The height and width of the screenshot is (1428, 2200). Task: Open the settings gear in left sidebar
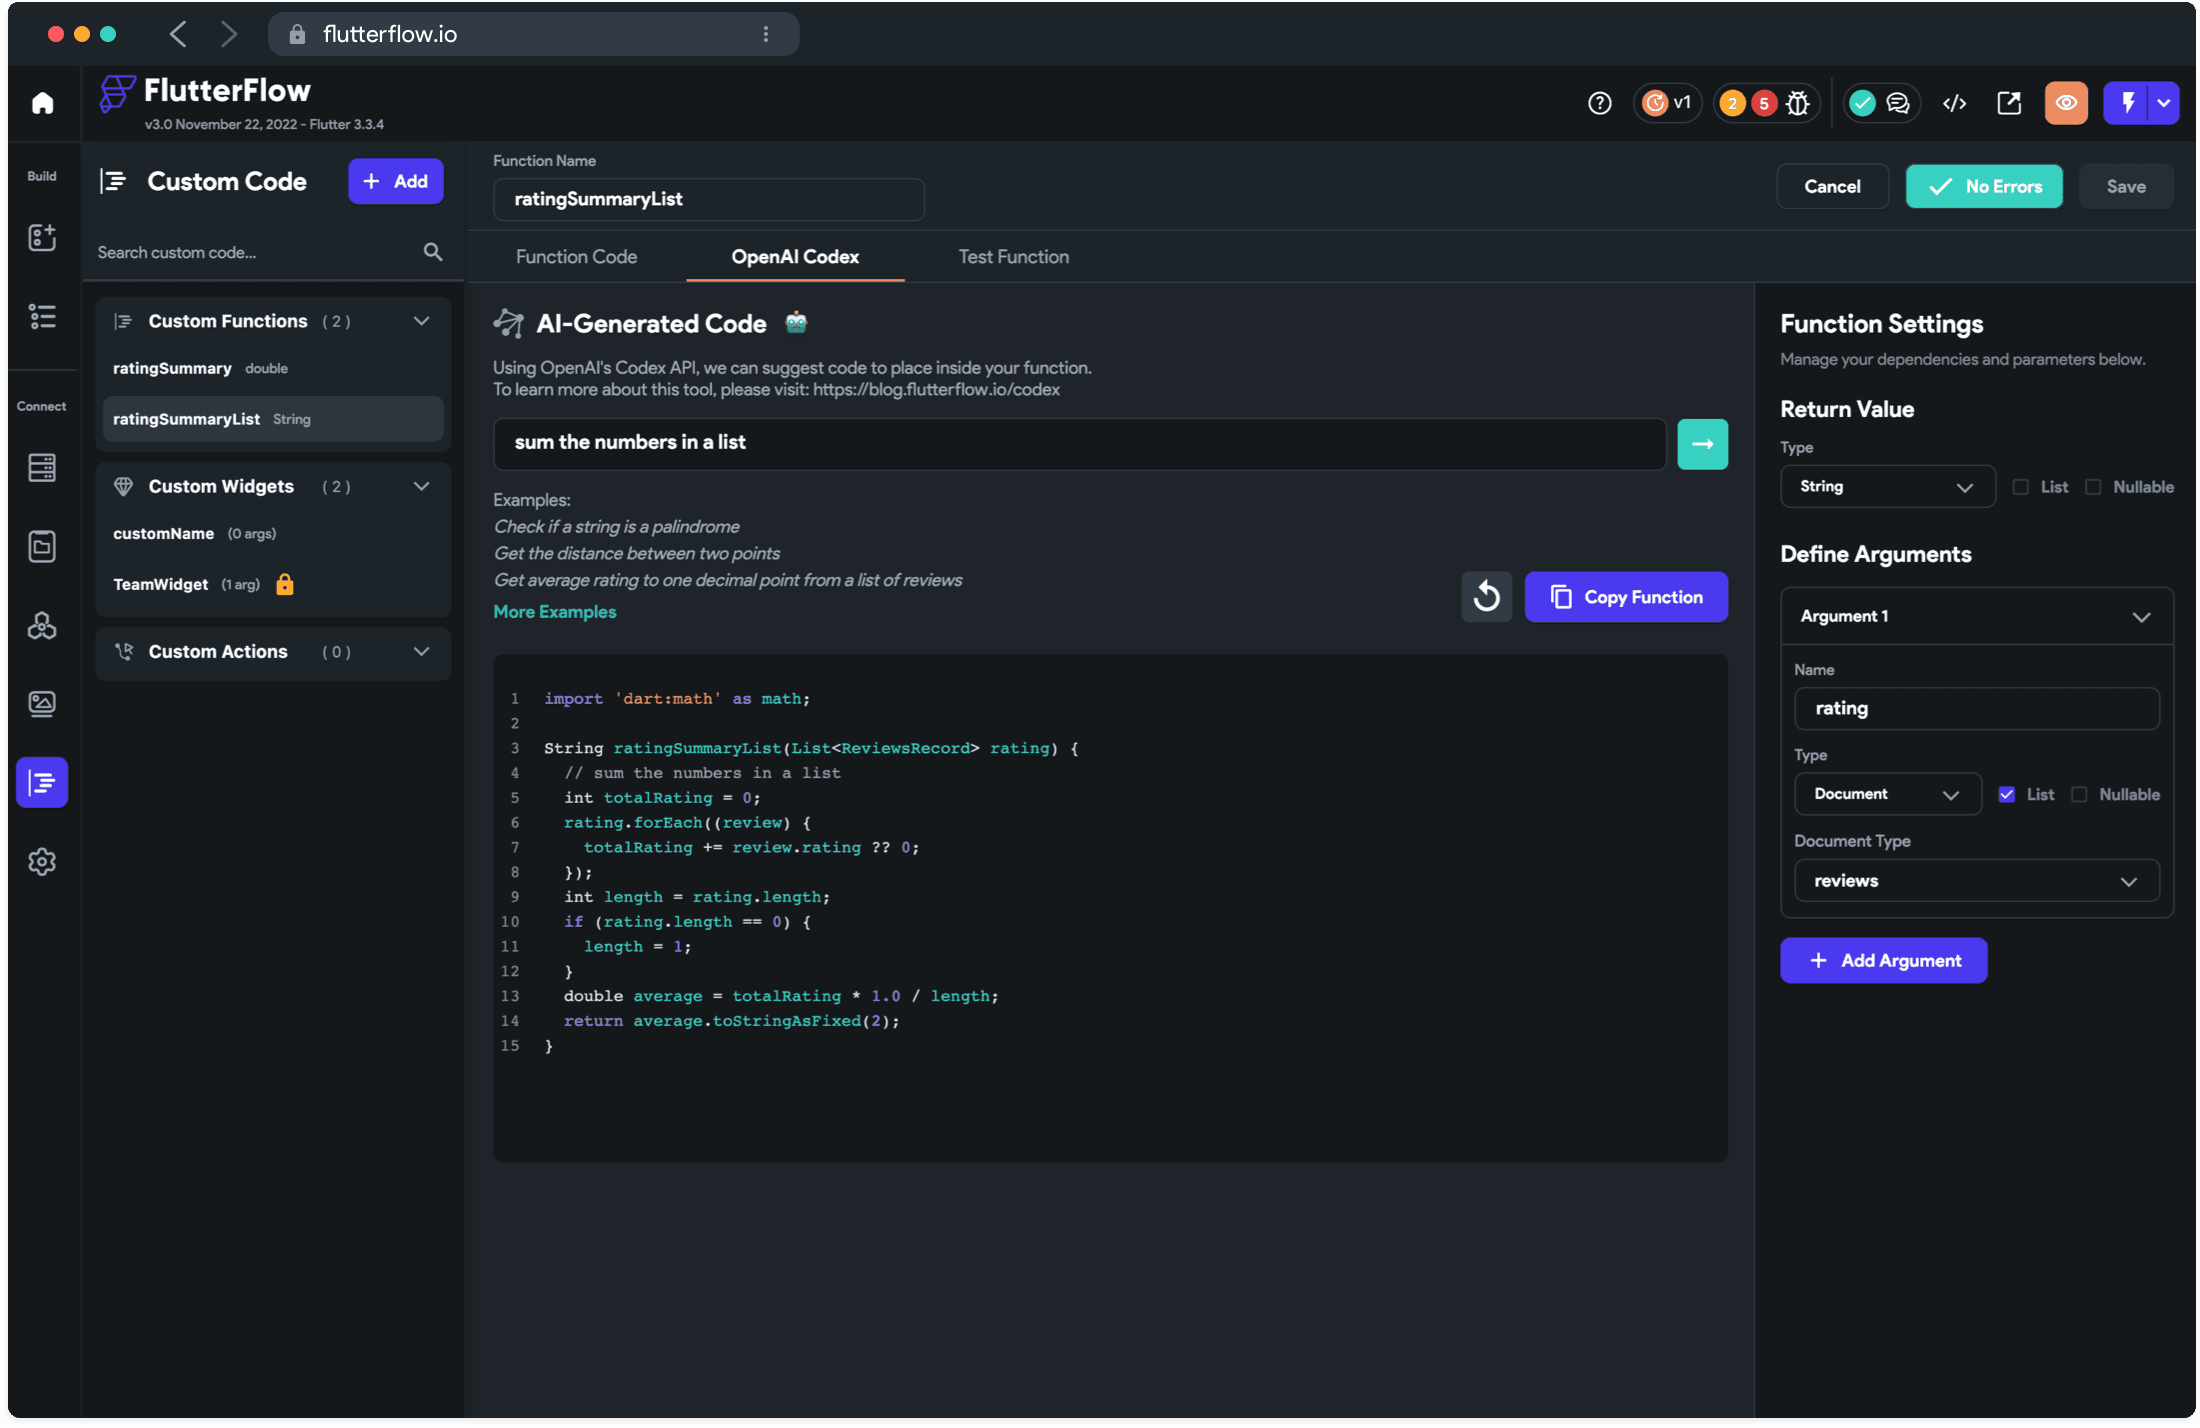pyautogui.click(x=42, y=861)
